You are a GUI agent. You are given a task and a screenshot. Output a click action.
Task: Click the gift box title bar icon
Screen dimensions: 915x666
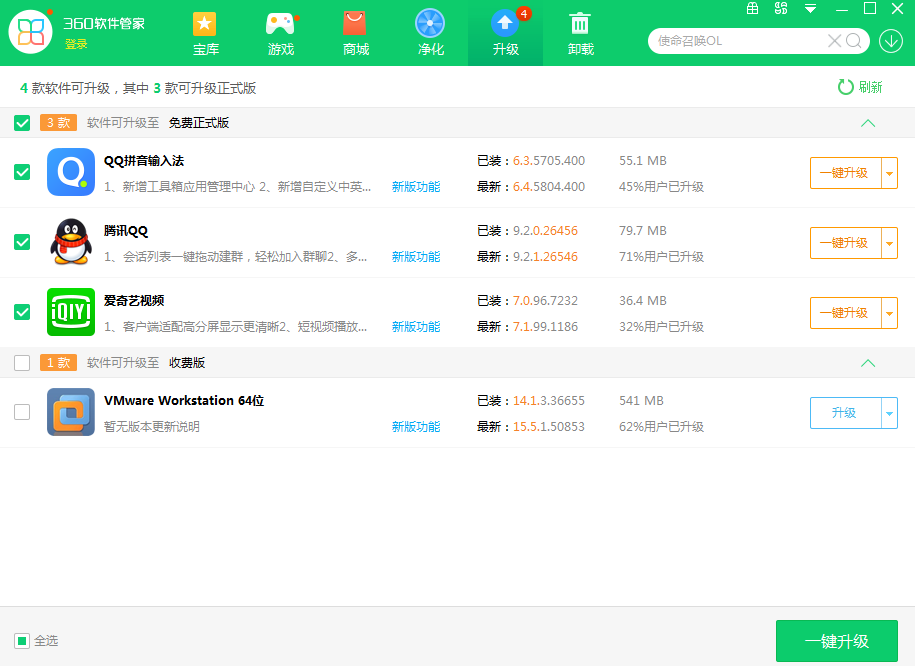753,8
